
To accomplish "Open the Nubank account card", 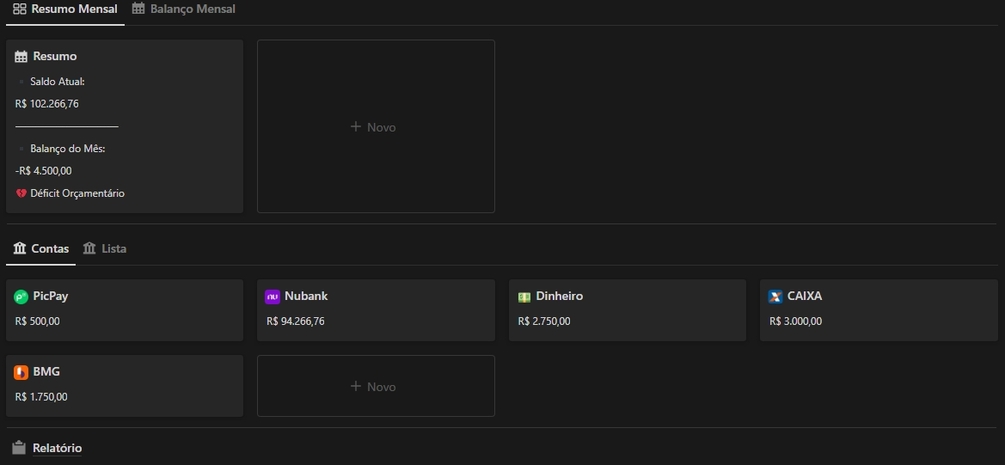I will click(375, 310).
